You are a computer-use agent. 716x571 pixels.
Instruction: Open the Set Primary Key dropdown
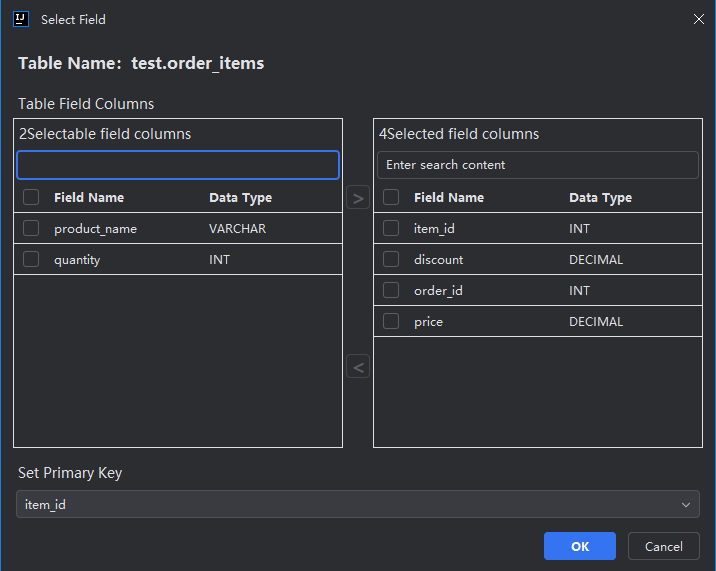357,505
